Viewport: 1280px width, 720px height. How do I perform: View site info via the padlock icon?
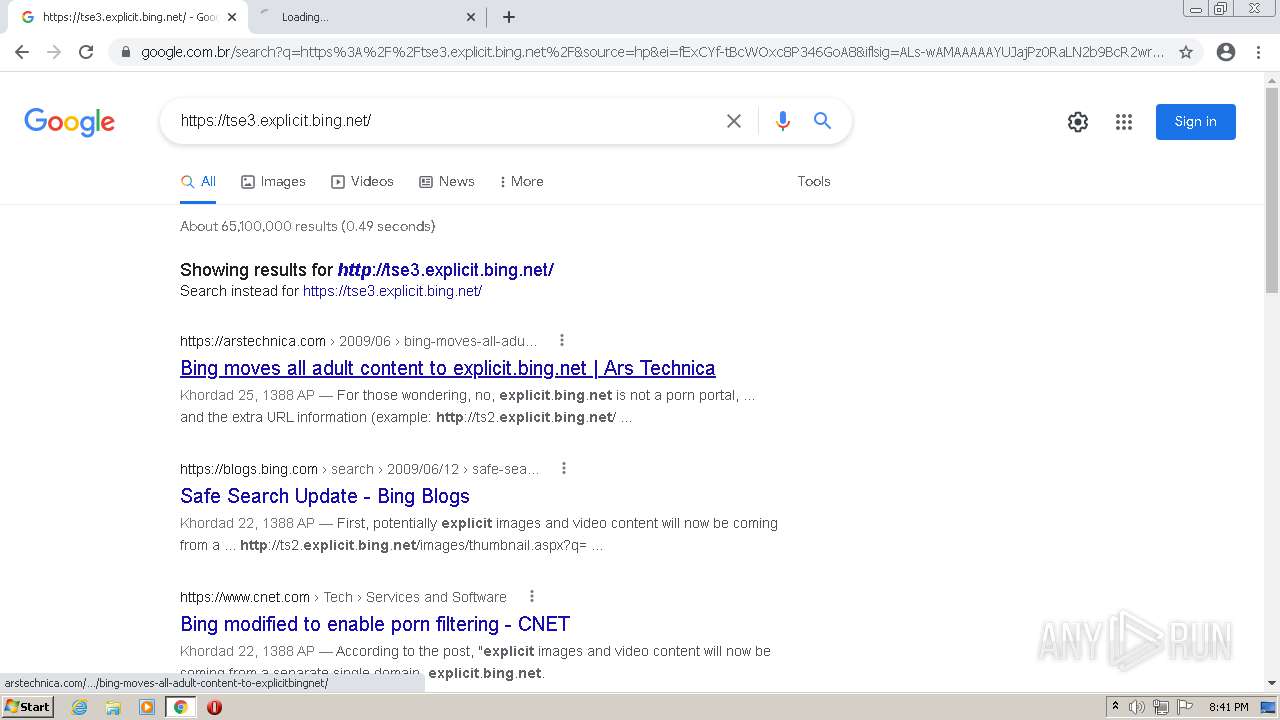tap(124, 52)
